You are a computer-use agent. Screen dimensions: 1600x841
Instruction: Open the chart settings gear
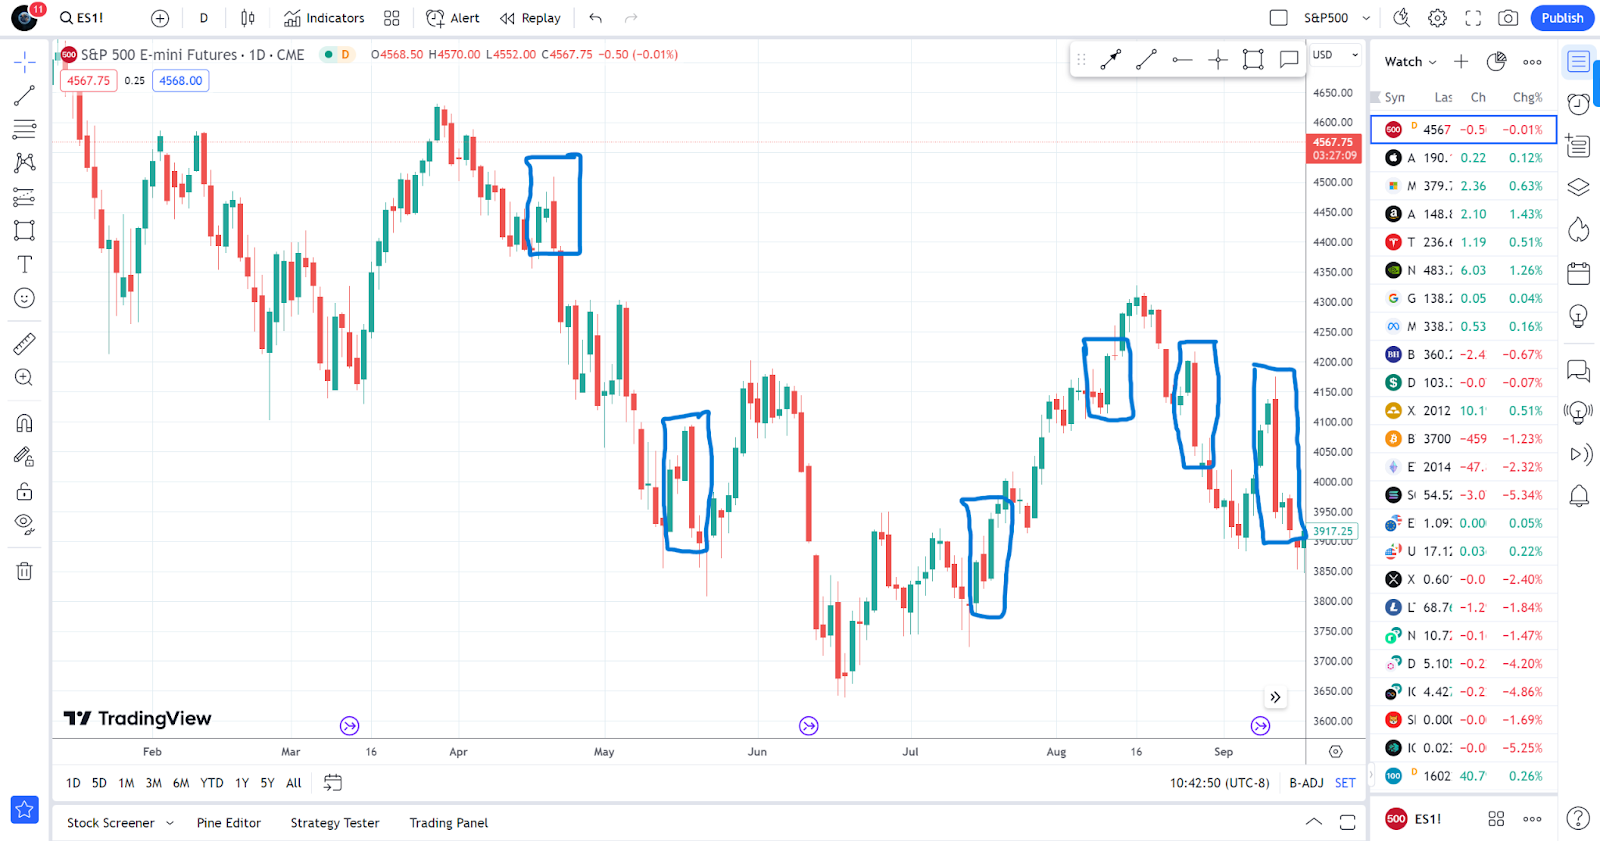click(1437, 18)
